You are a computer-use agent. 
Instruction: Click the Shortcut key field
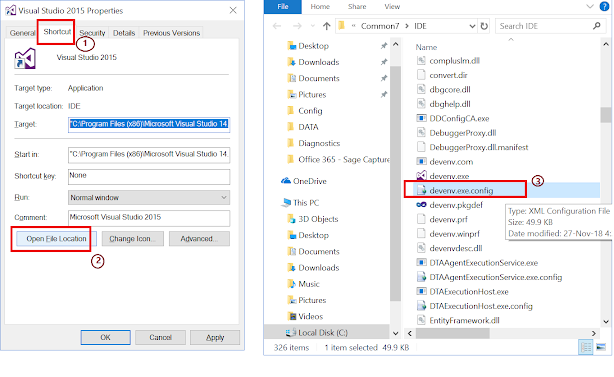pos(149,176)
